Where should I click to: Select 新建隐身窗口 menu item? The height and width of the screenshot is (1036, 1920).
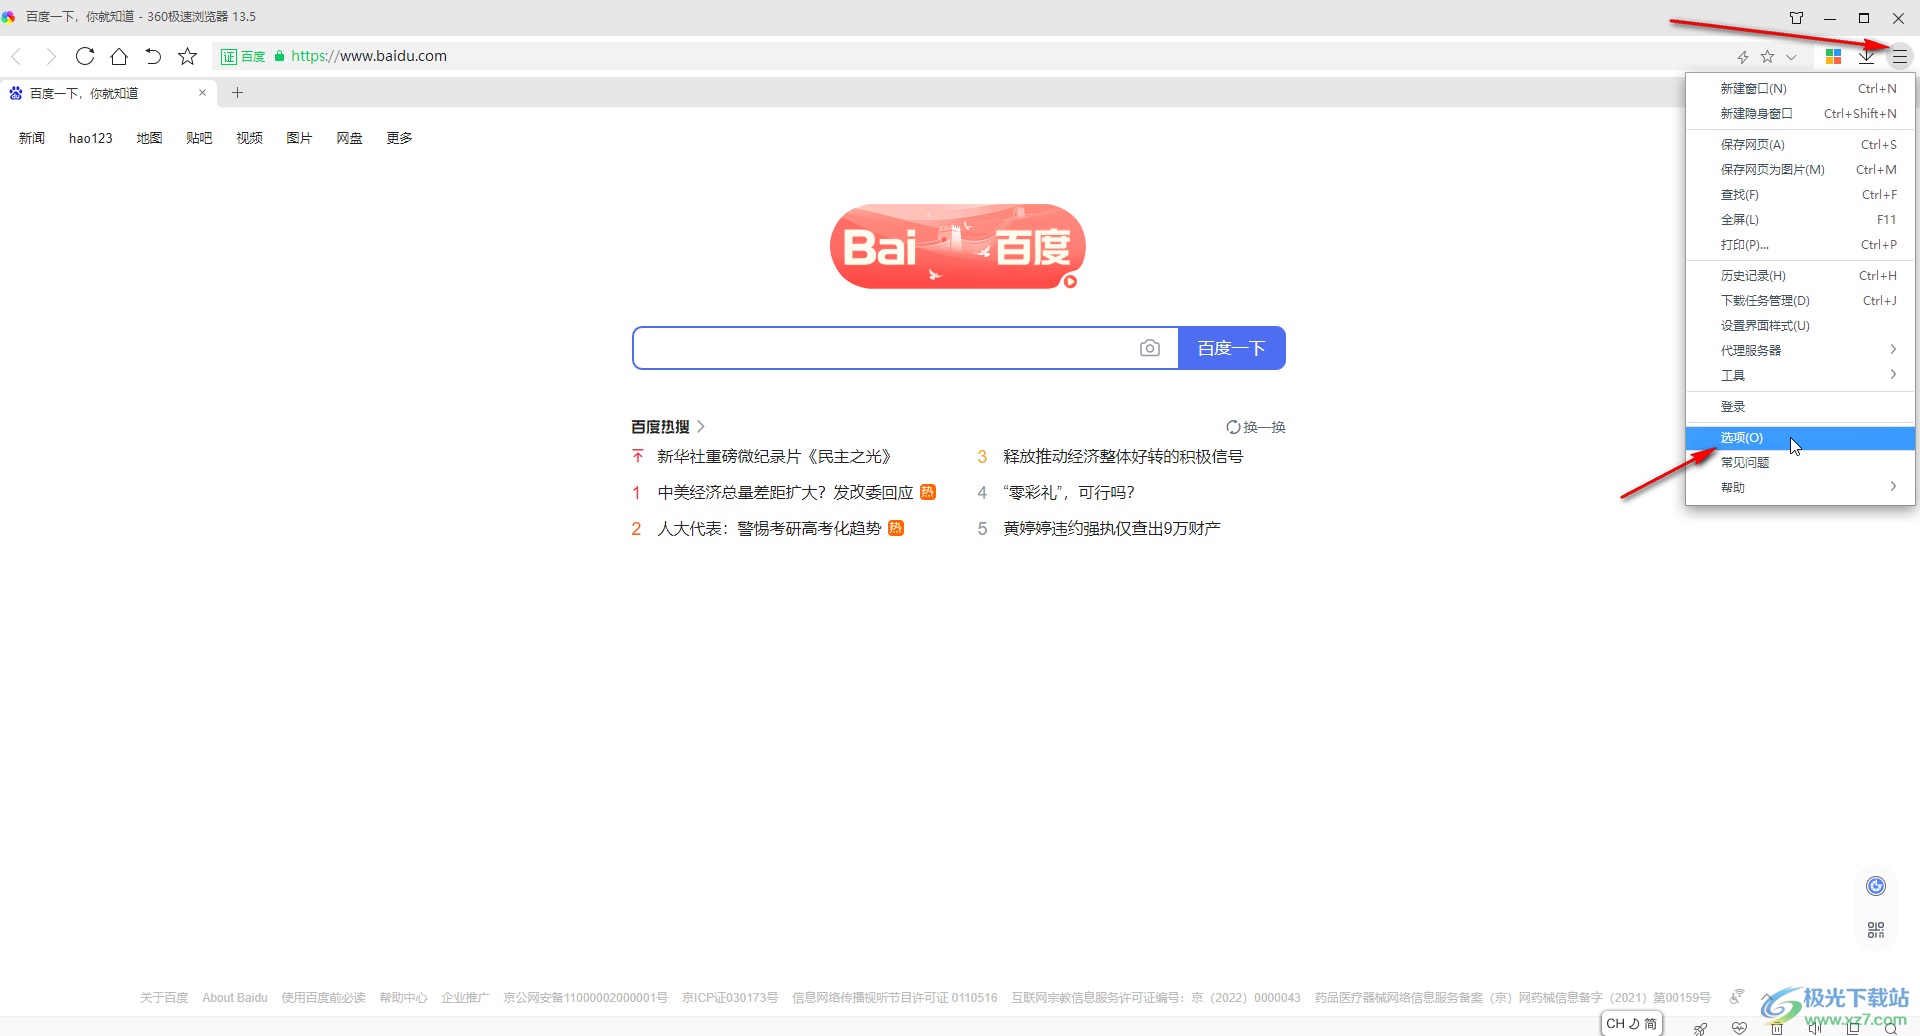tap(1800, 113)
